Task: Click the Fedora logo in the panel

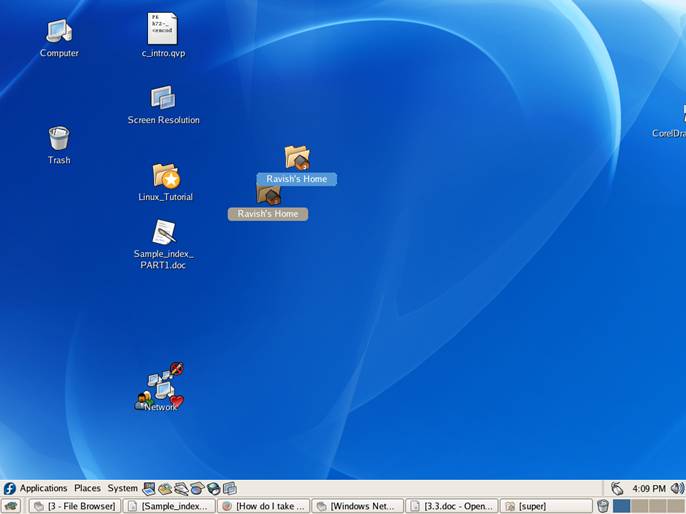Action: [9, 488]
